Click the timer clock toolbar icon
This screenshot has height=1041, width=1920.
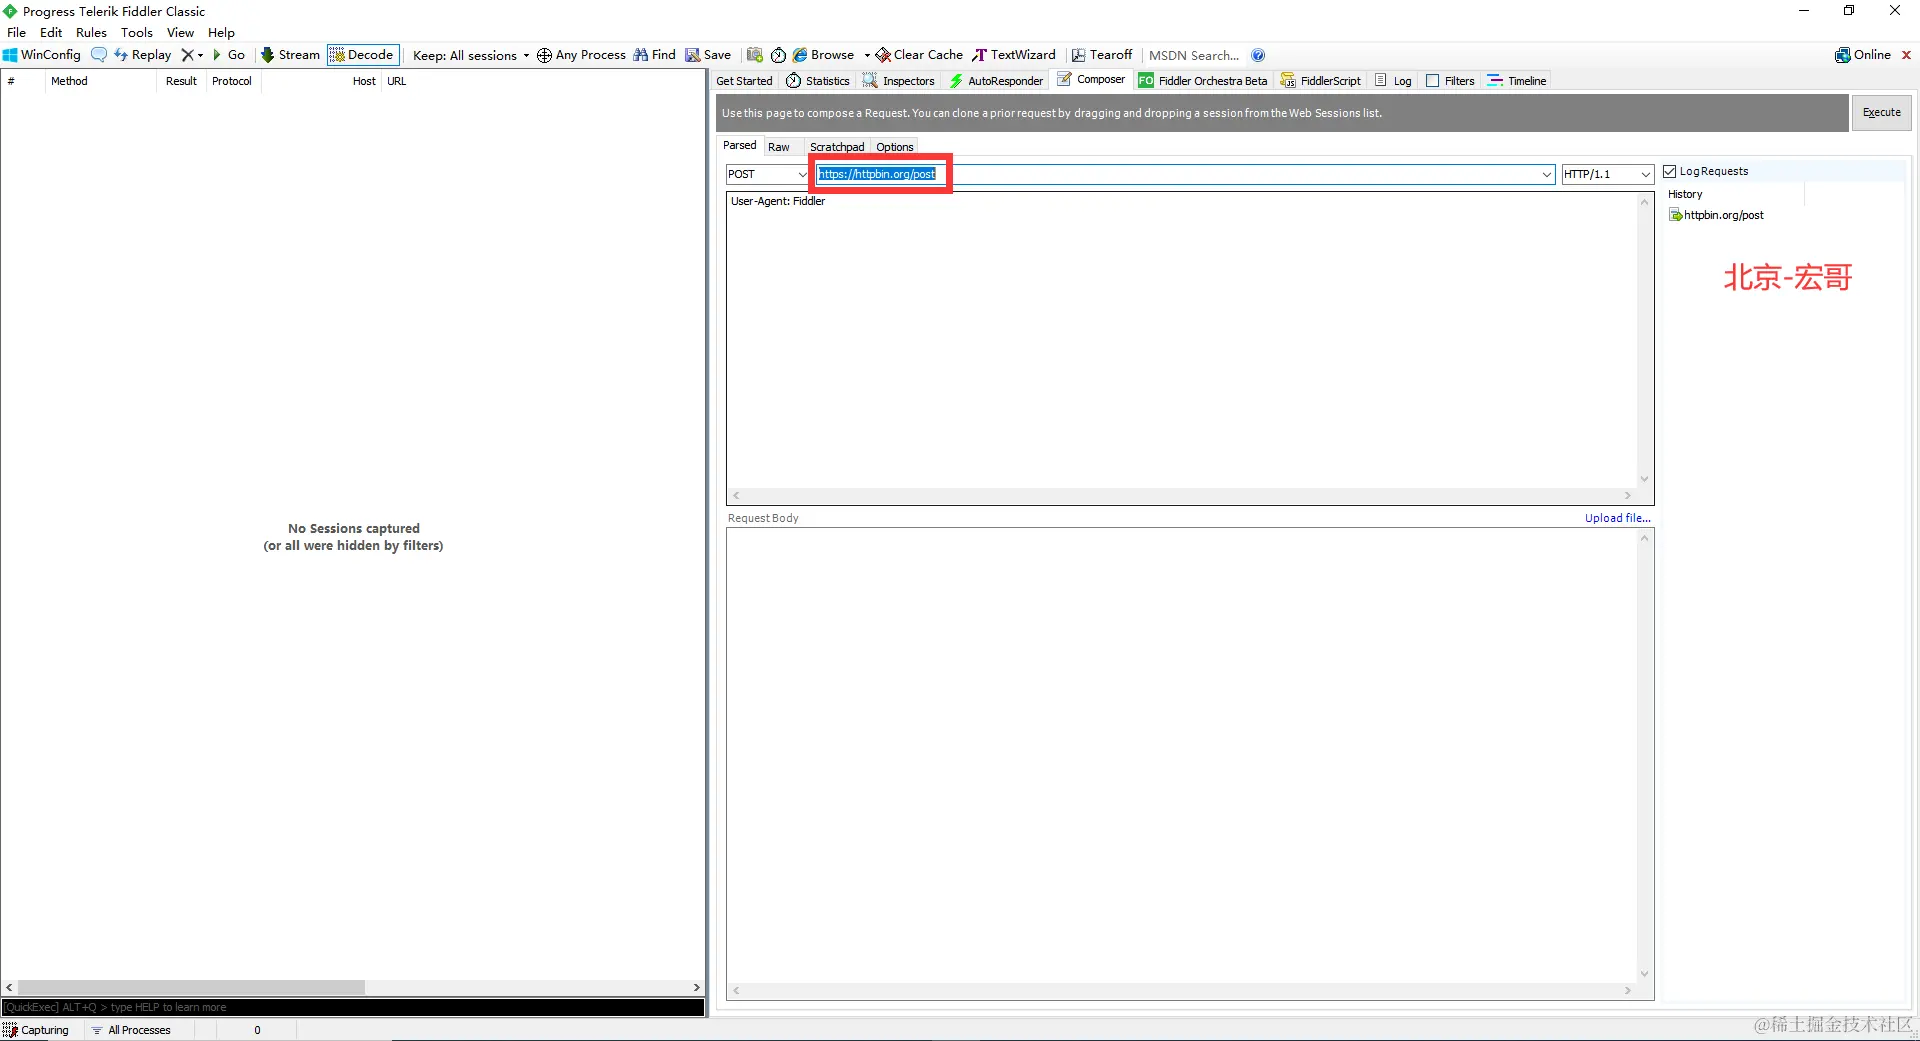pyautogui.click(x=778, y=55)
